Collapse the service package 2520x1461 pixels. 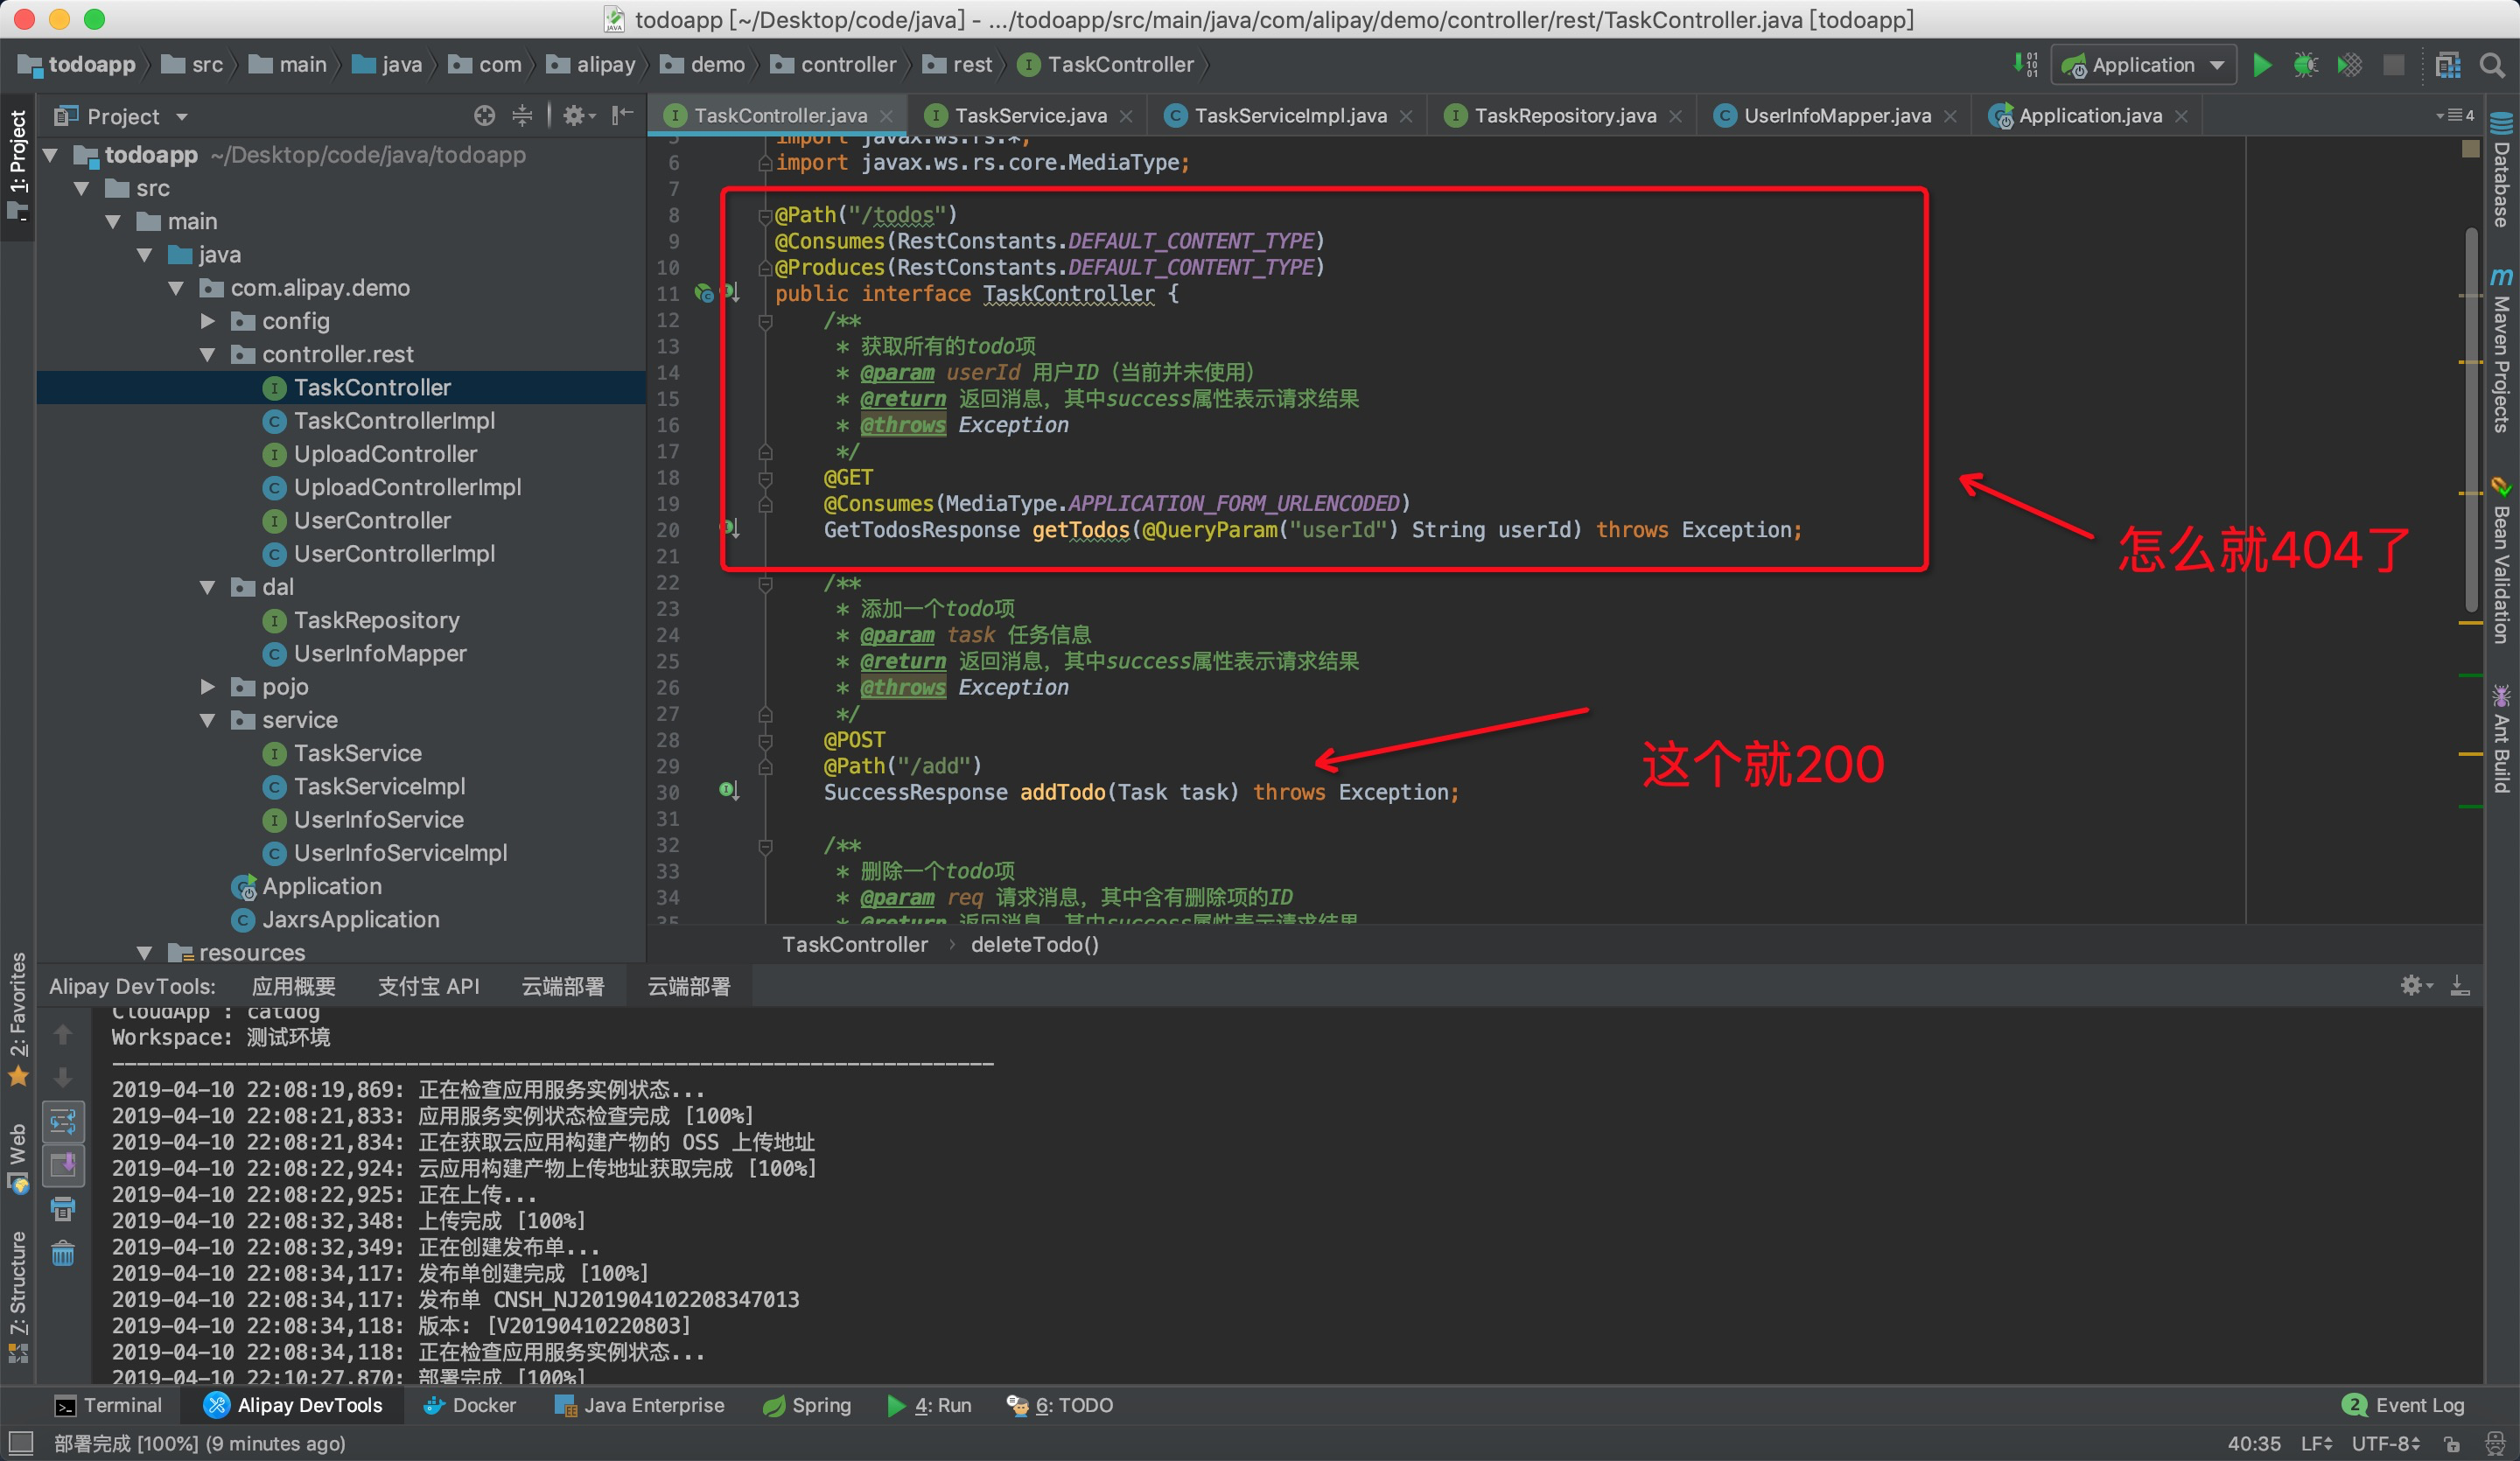click(207, 720)
